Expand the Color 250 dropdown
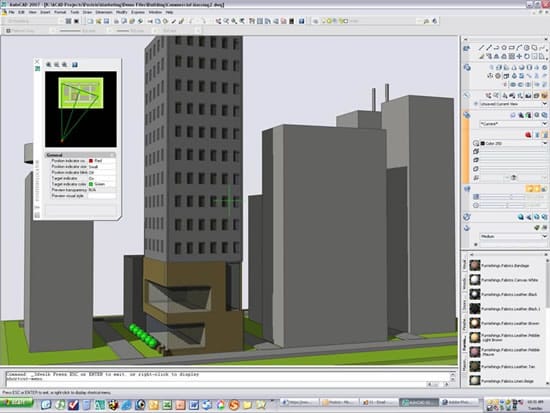The height and width of the screenshot is (413, 550). pyautogui.click(x=512, y=143)
